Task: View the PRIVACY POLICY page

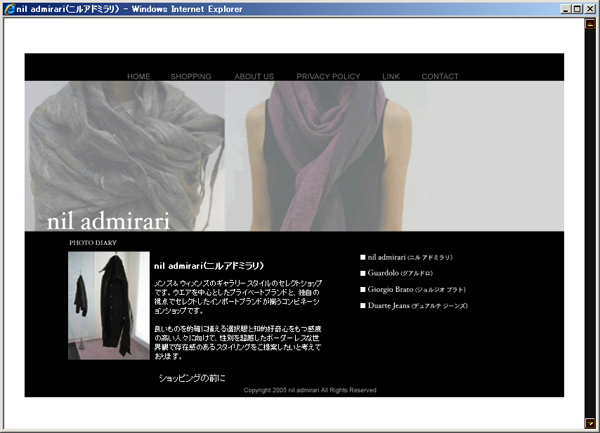Action: coord(328,76)
